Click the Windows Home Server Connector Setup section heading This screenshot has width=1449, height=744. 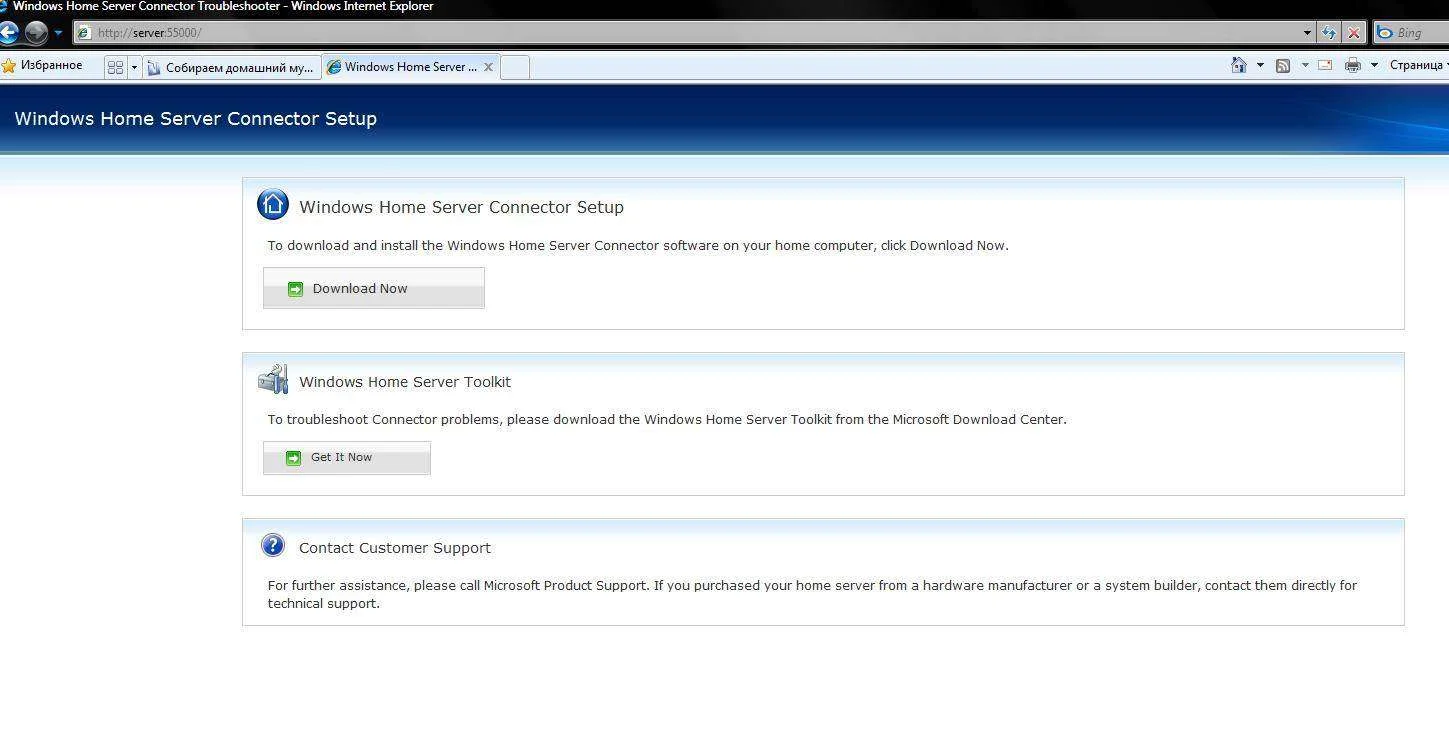point(461,207)
